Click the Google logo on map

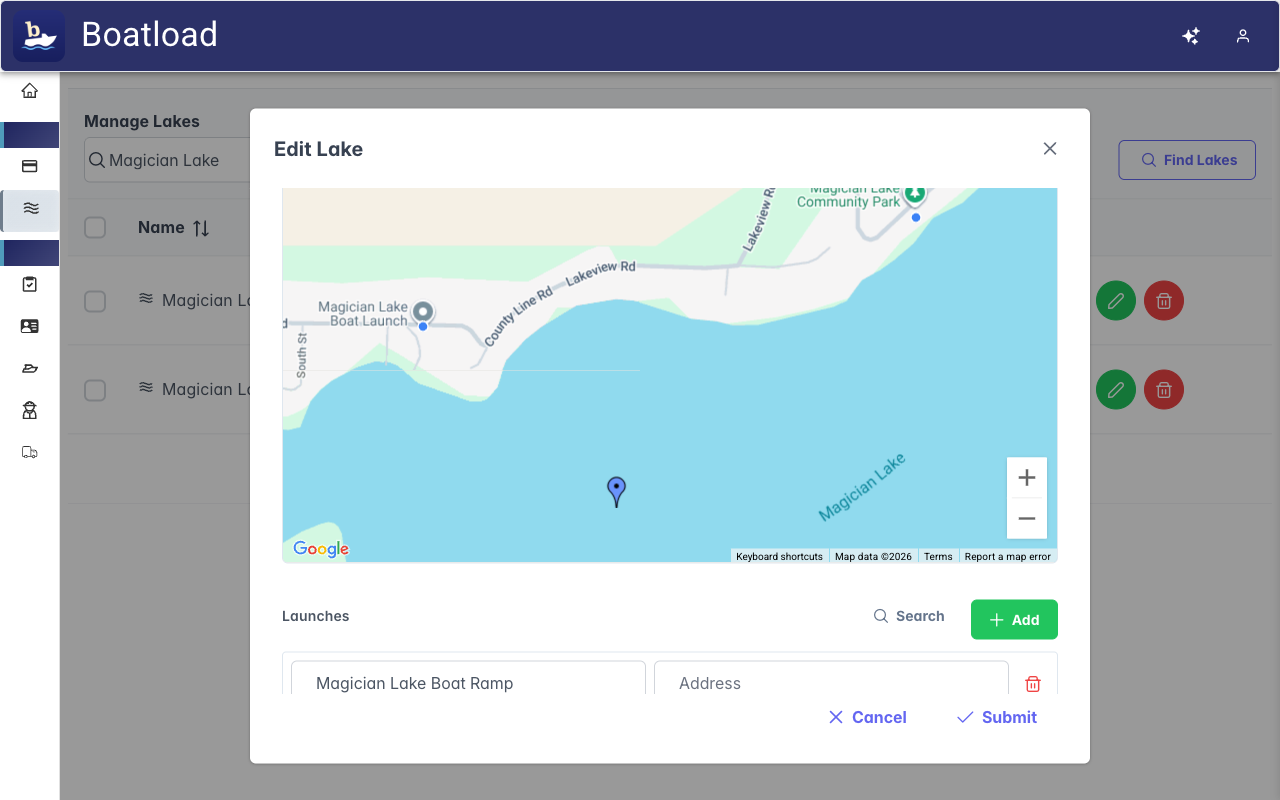pyautogui.click(x=321, y=549)
